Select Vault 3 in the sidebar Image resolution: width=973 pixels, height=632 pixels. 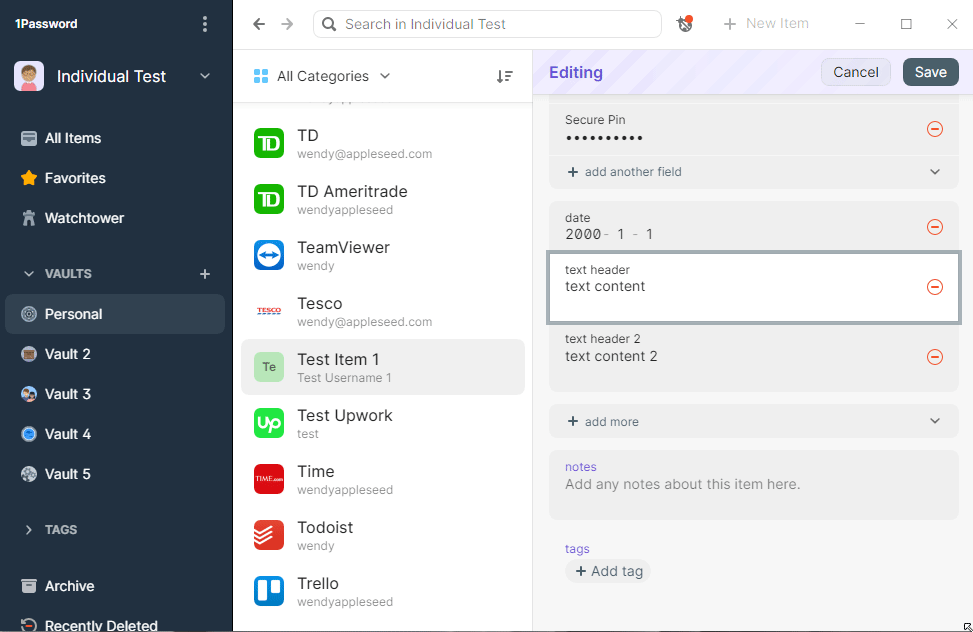68,394
